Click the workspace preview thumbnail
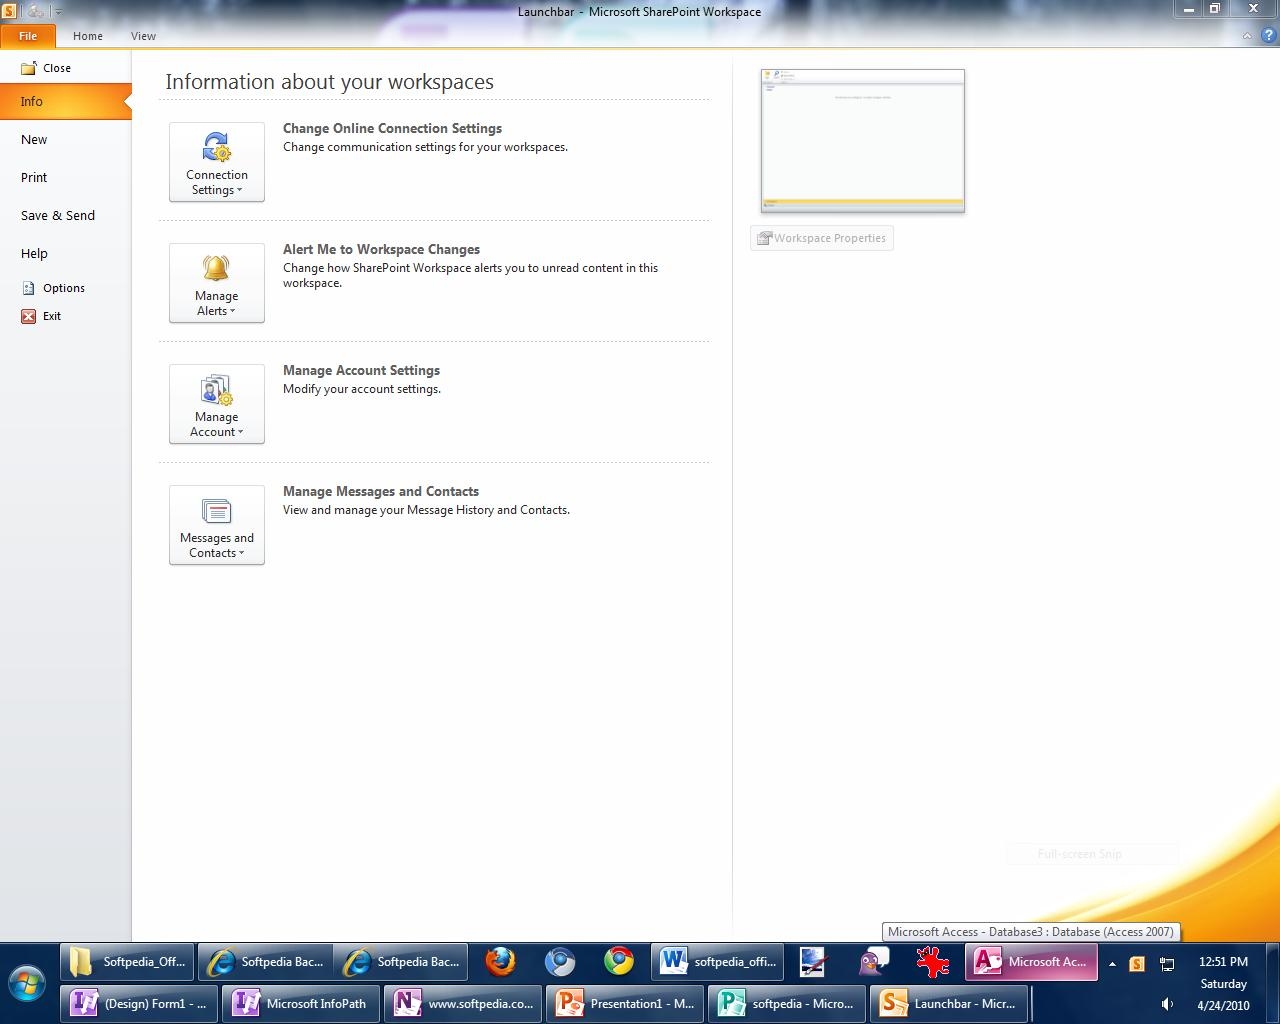Viewport: 1280px width, 1024px height. (862, 140)
